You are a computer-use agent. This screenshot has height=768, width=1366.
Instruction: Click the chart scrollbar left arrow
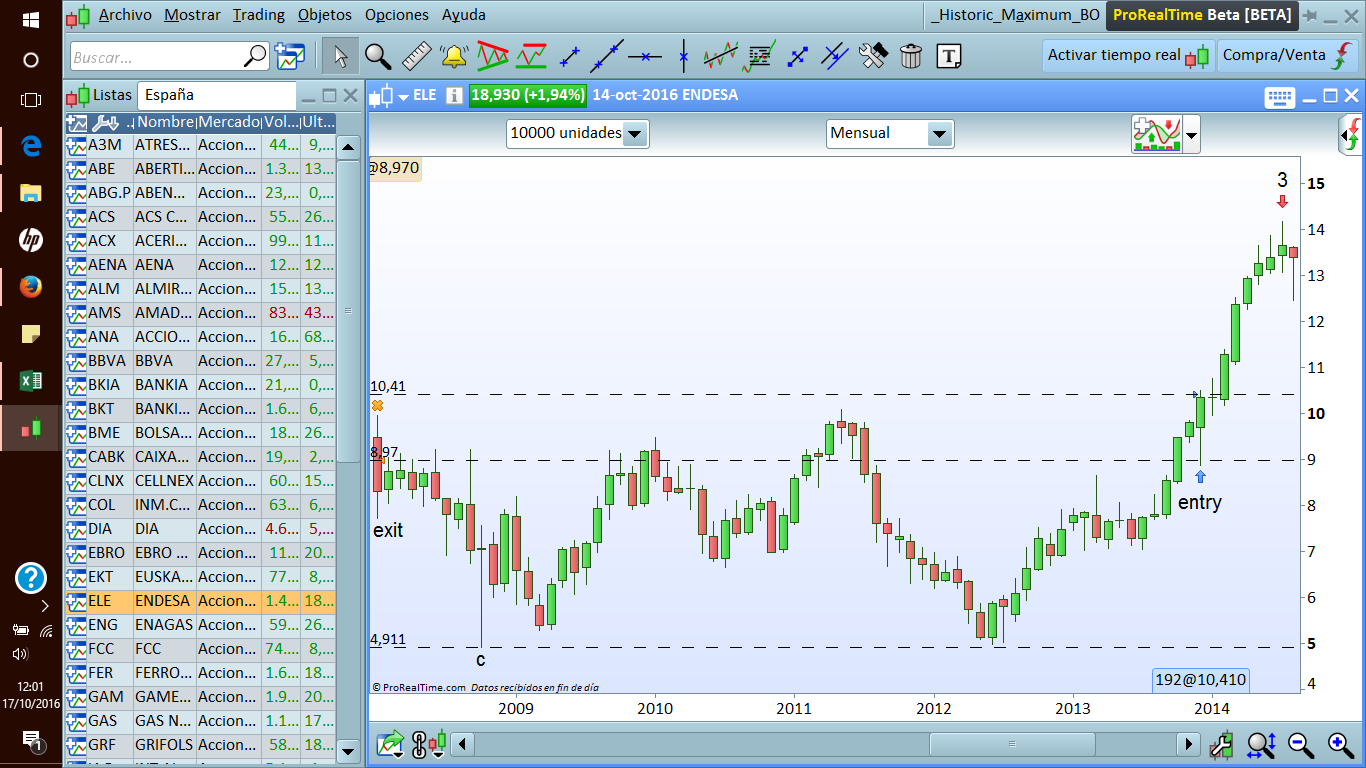point(463,744)
